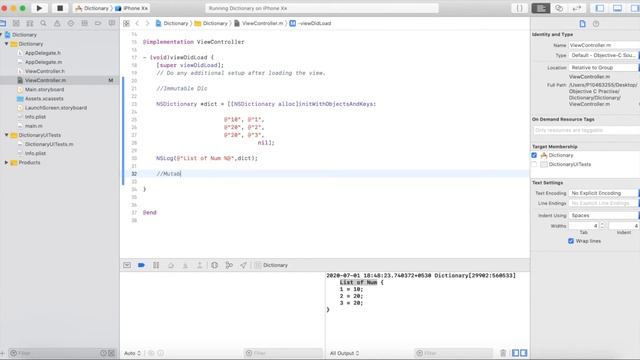Collapse the Dictionary project root
Viewport: 640px width, 360px height.
tap(2, 35)
